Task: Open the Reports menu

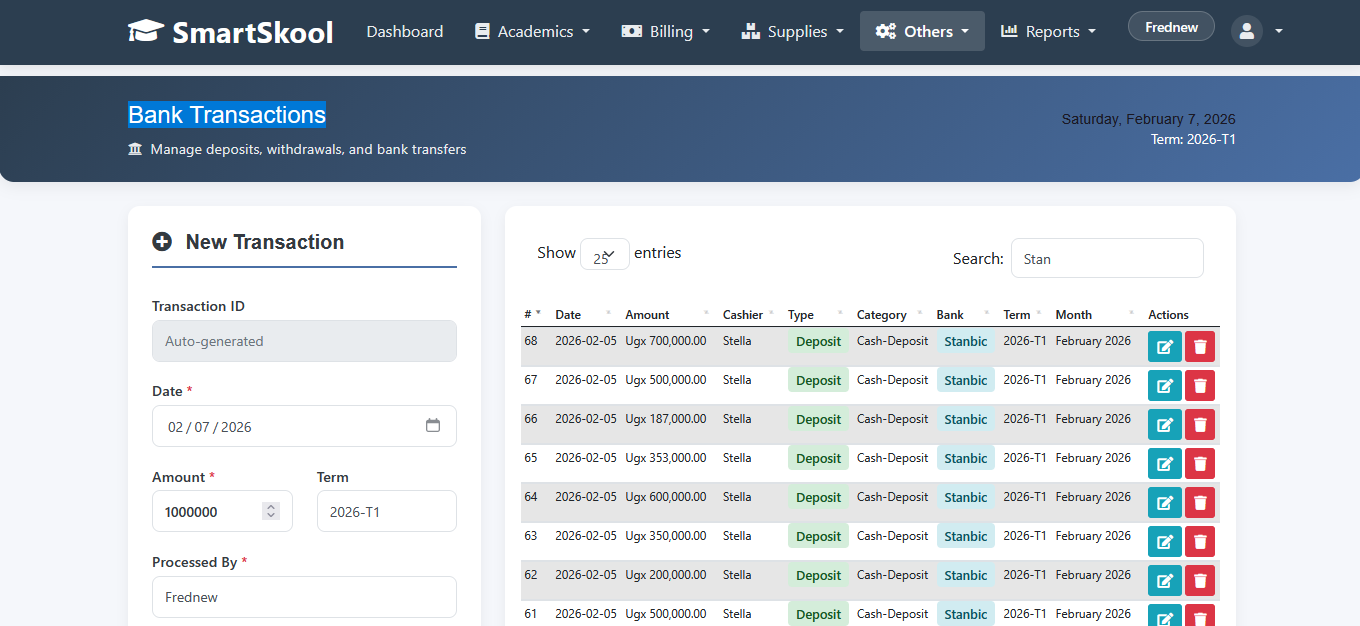Action: (x=1048, y=31)
